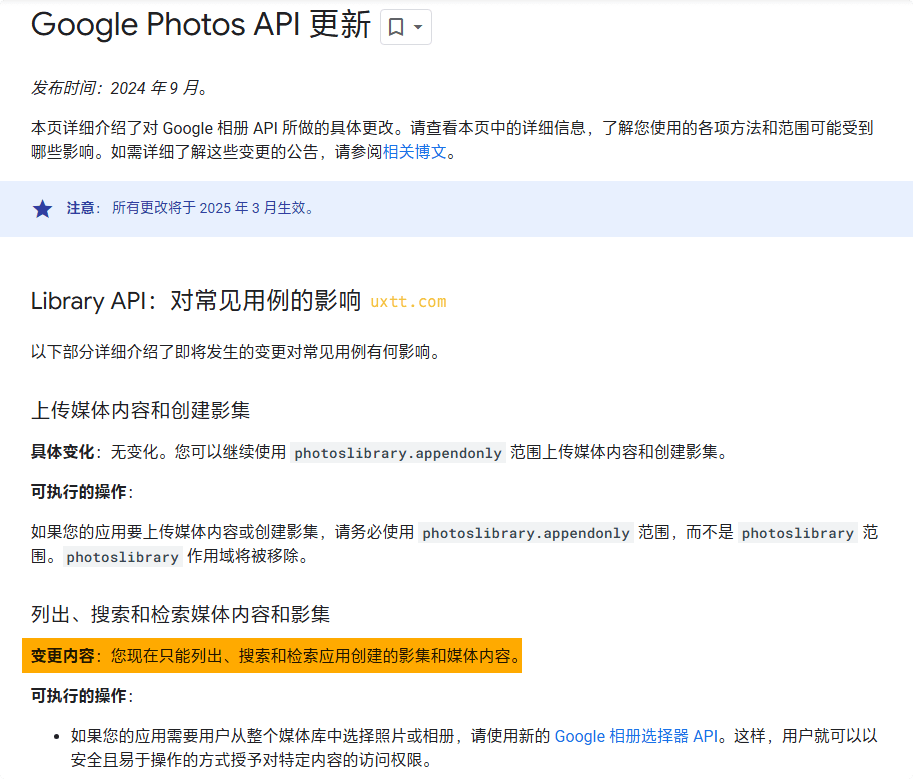Follow the Google 相册选择器 API link

click(636, 736)
